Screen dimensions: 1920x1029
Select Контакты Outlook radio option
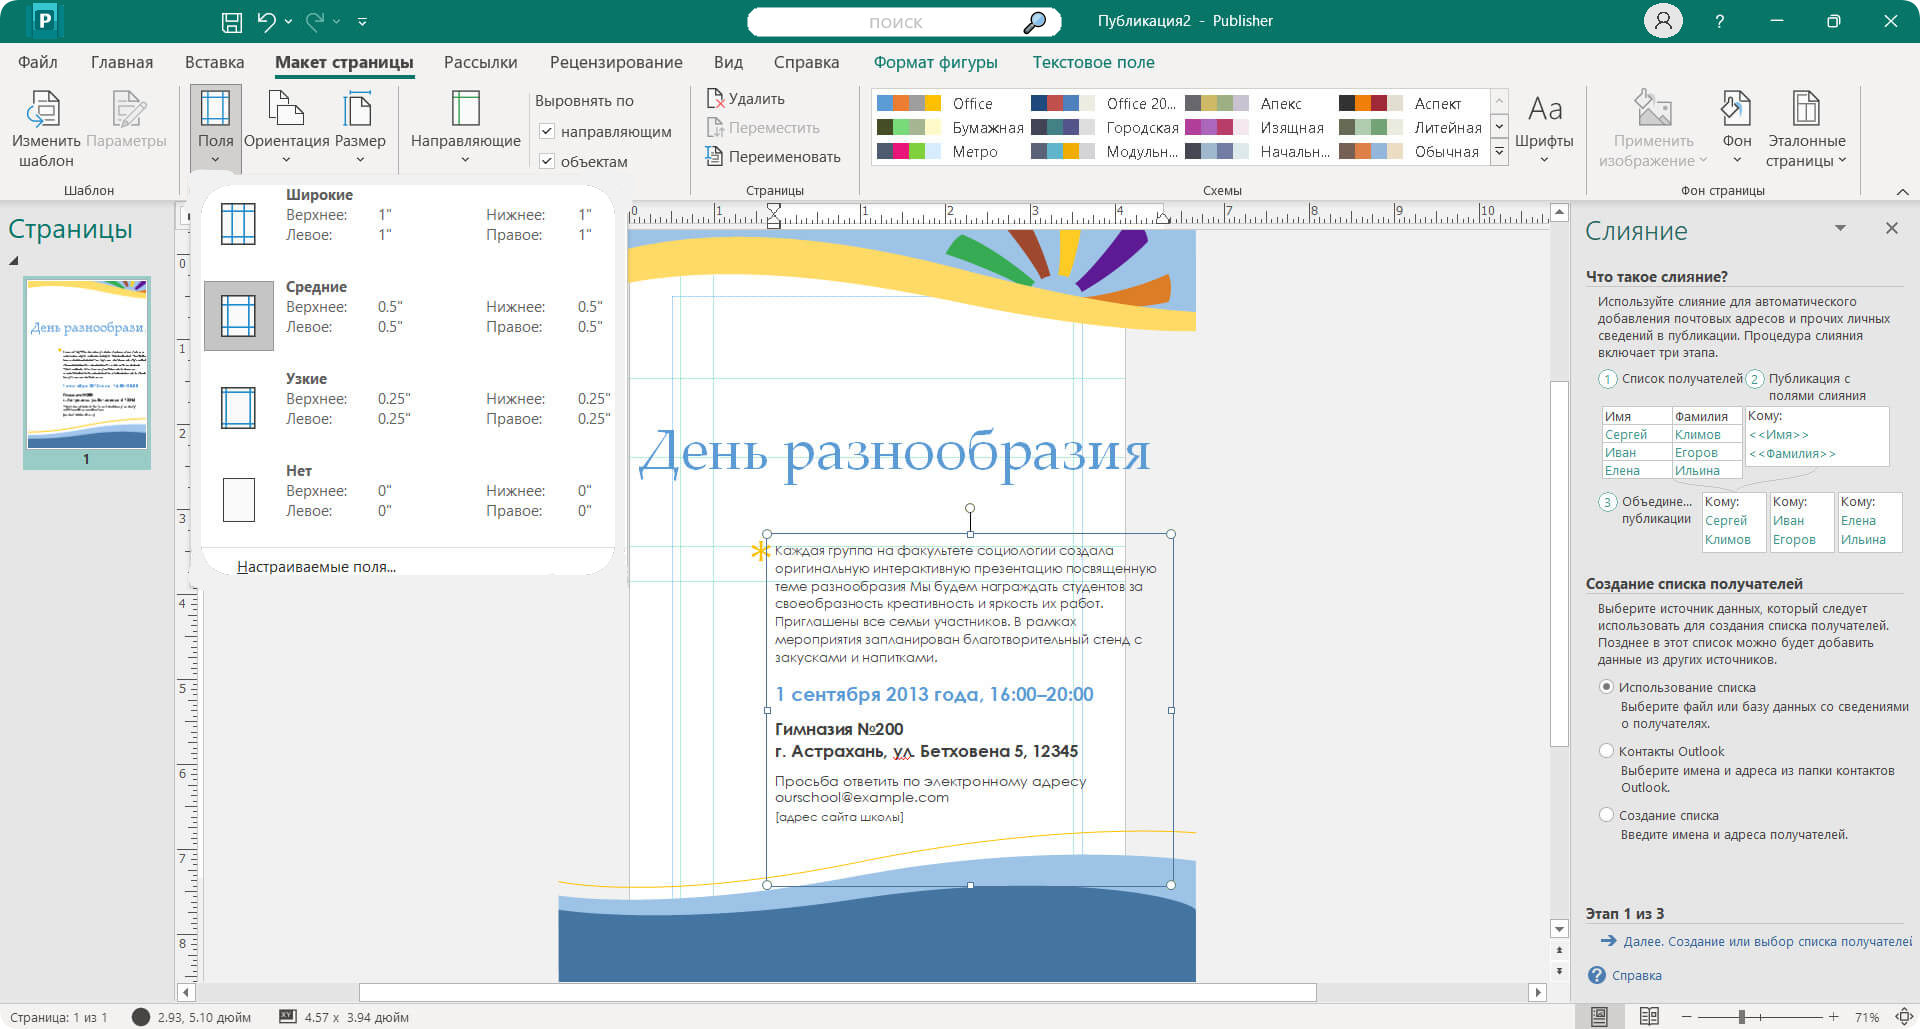[1606, 751]
